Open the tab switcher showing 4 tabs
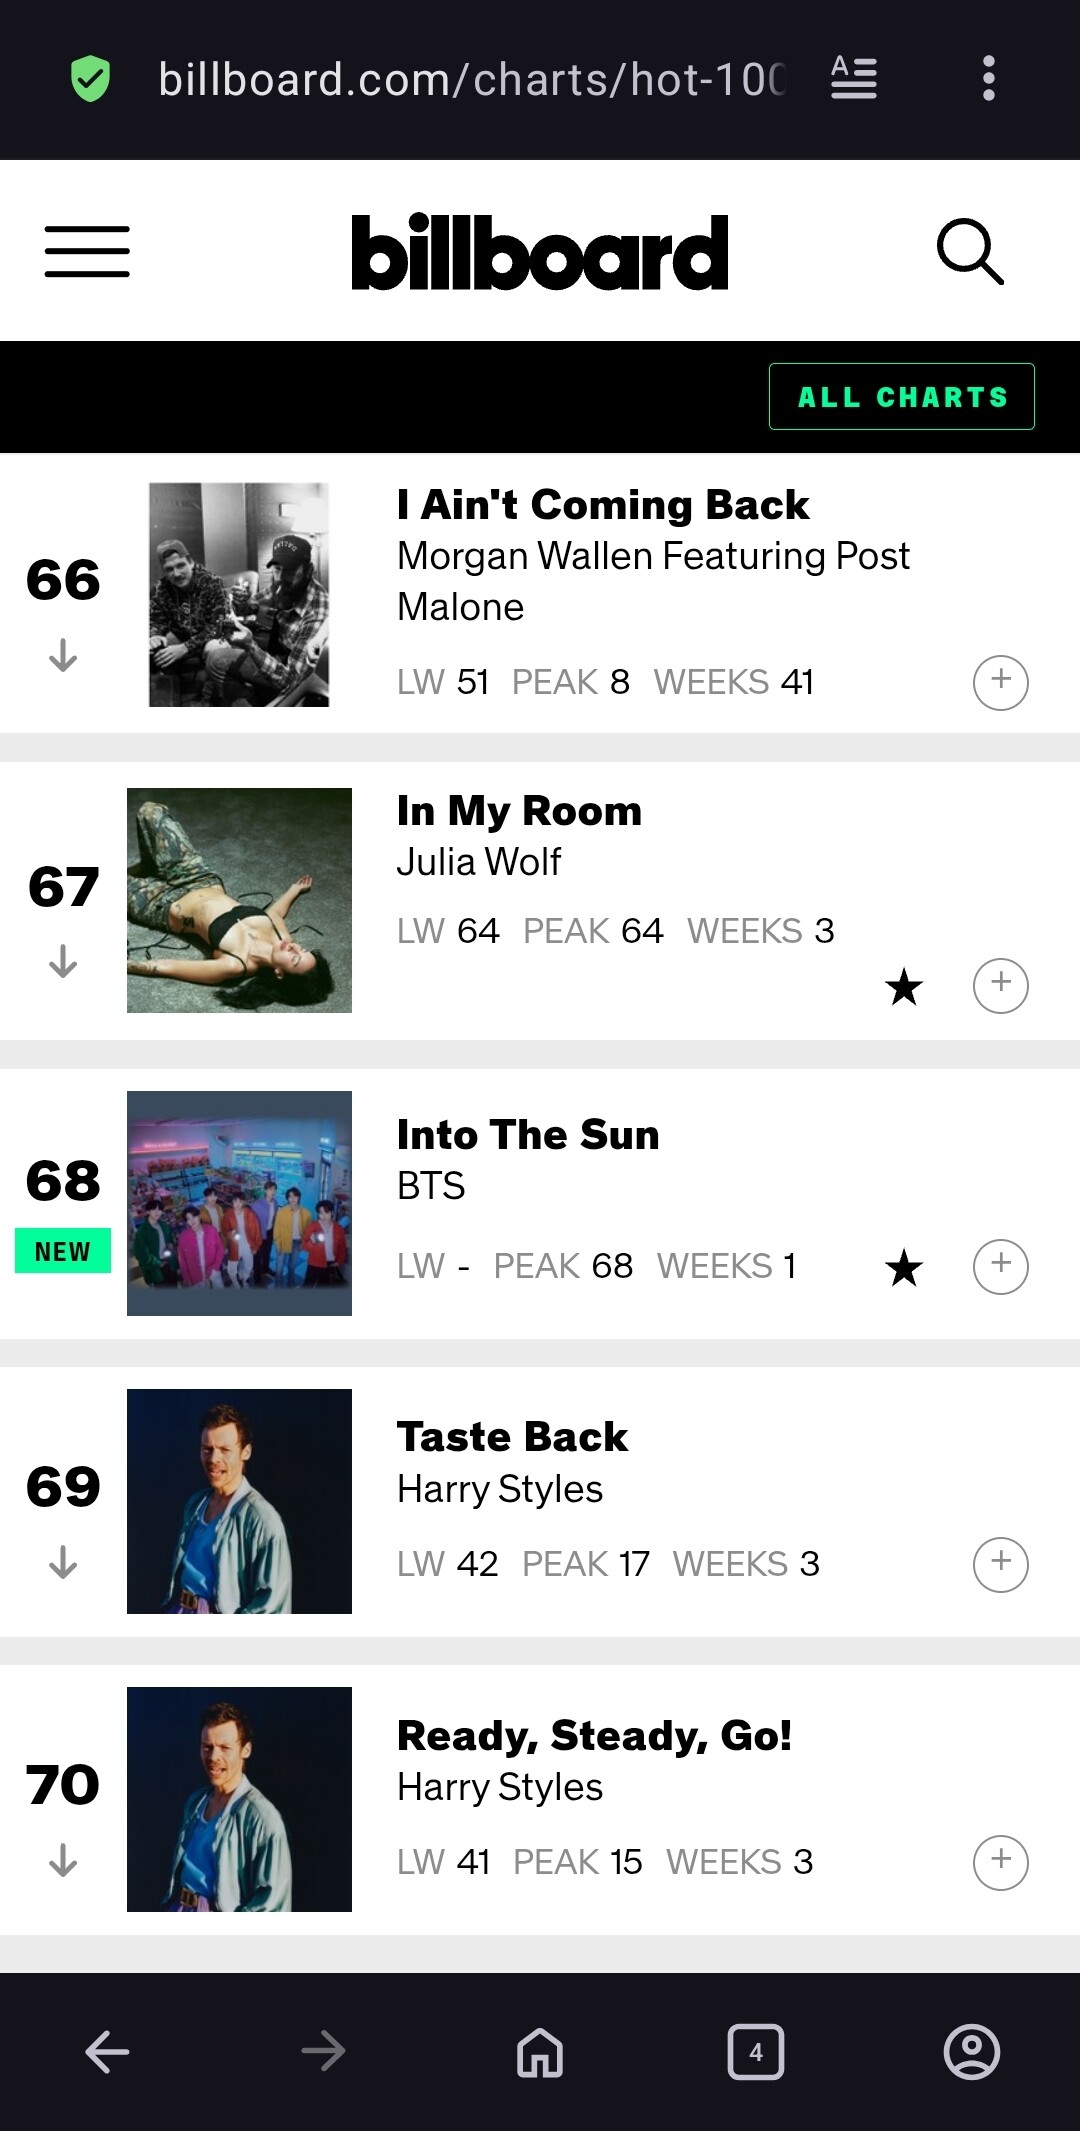The height and width of the screenshot is (2131, 1080). point(756,2053)
